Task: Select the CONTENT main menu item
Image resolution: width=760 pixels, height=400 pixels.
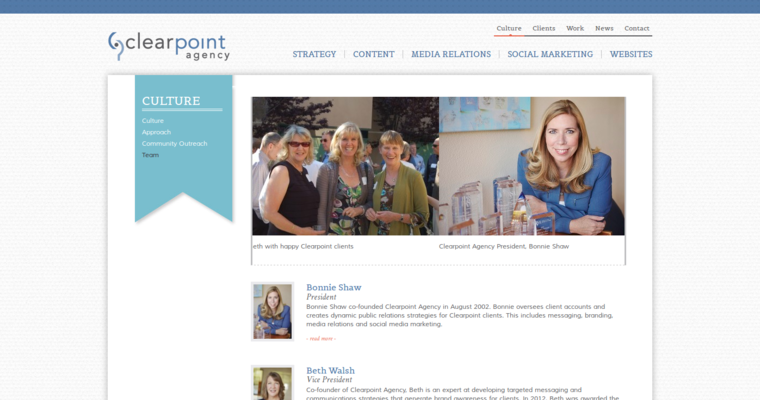Action: tap(374, 54)
